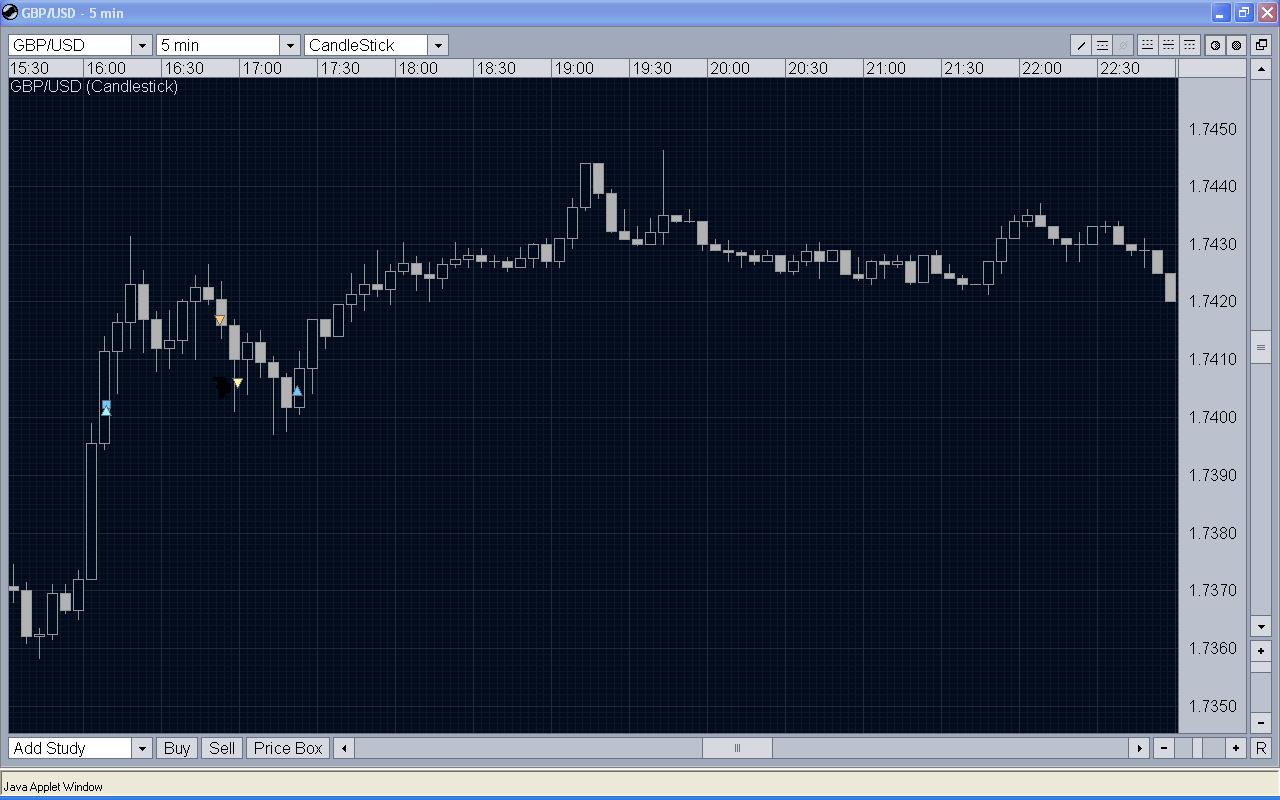
Task: Click the detach chart window icon
Action: click(1261, 45)
